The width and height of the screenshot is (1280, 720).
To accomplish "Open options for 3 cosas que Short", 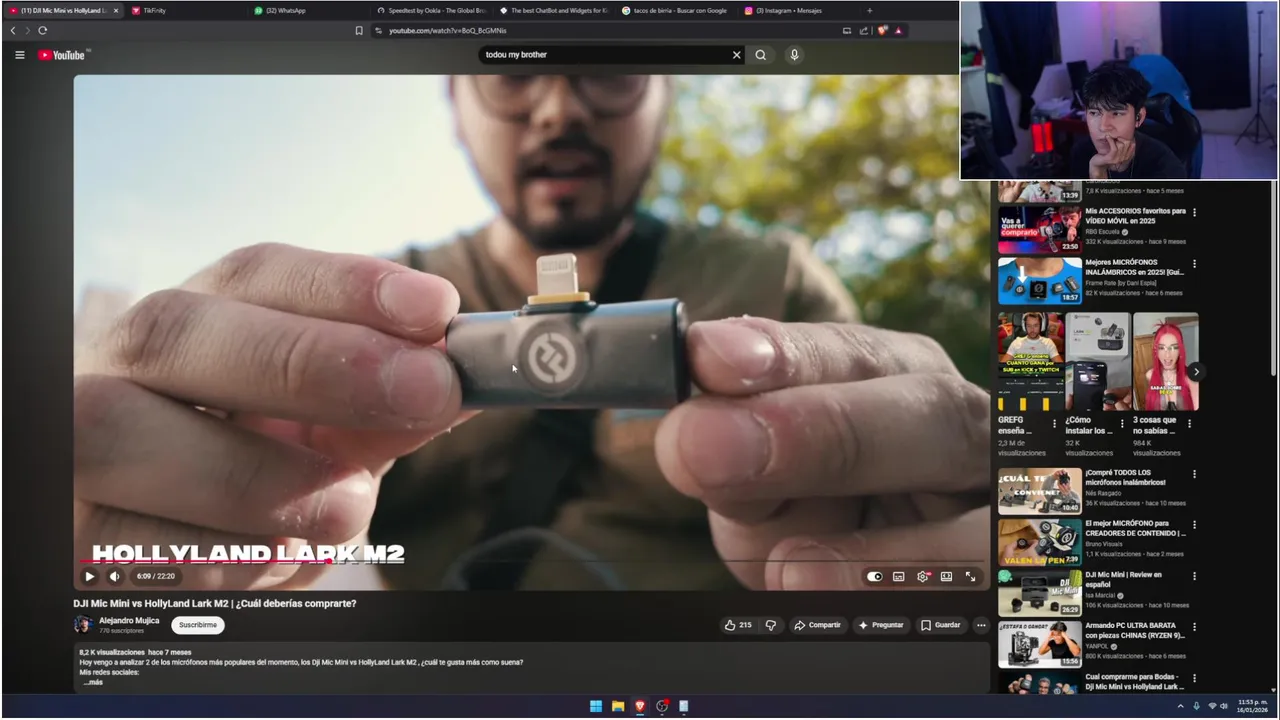I will click(1189, 423).
